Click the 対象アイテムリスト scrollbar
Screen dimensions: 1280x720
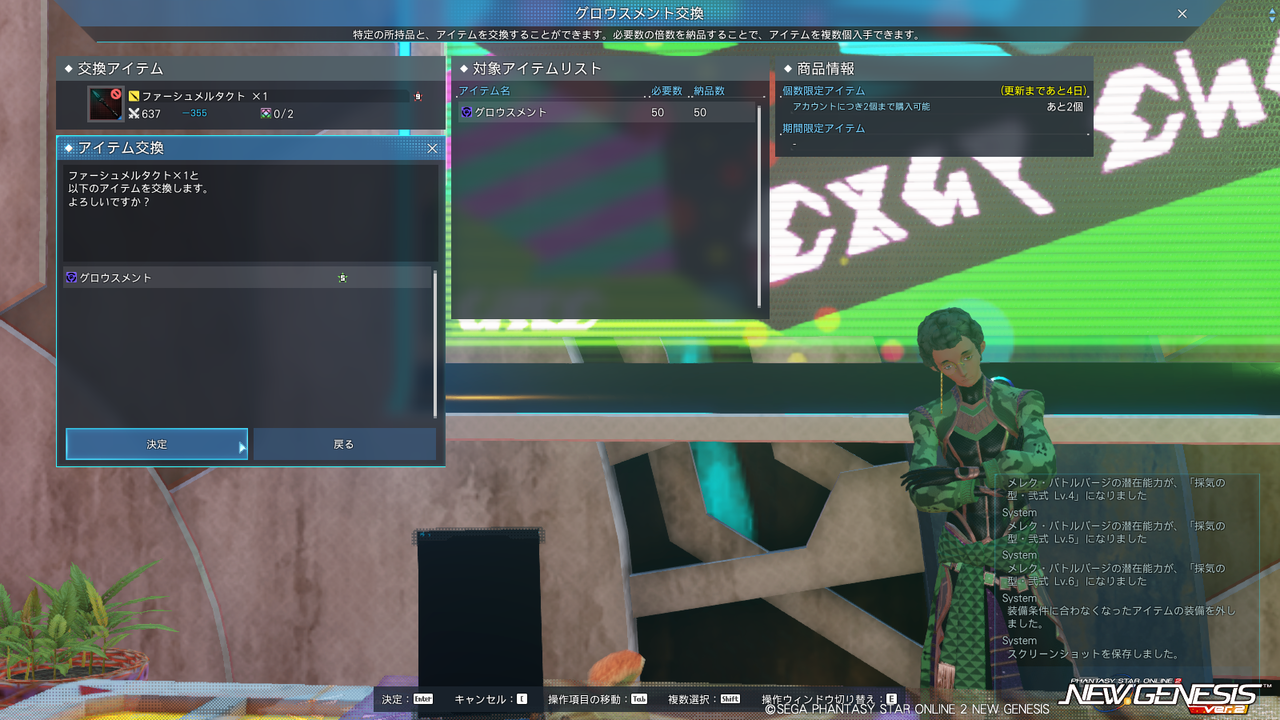point(760,205)
